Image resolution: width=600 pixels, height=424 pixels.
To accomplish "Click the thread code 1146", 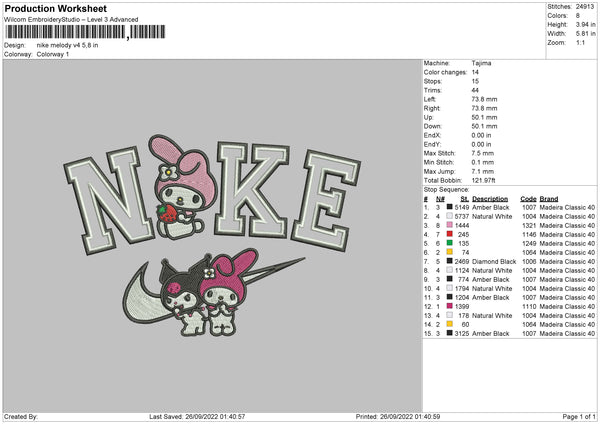I will 529,234.
